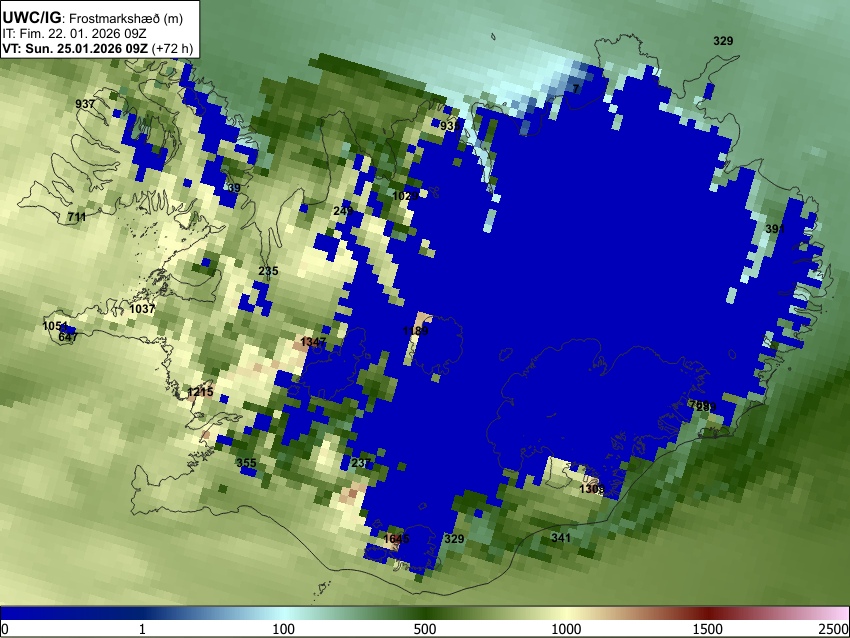
Task: Click the 100 tick on the color scale
Action: coord(284,629)
